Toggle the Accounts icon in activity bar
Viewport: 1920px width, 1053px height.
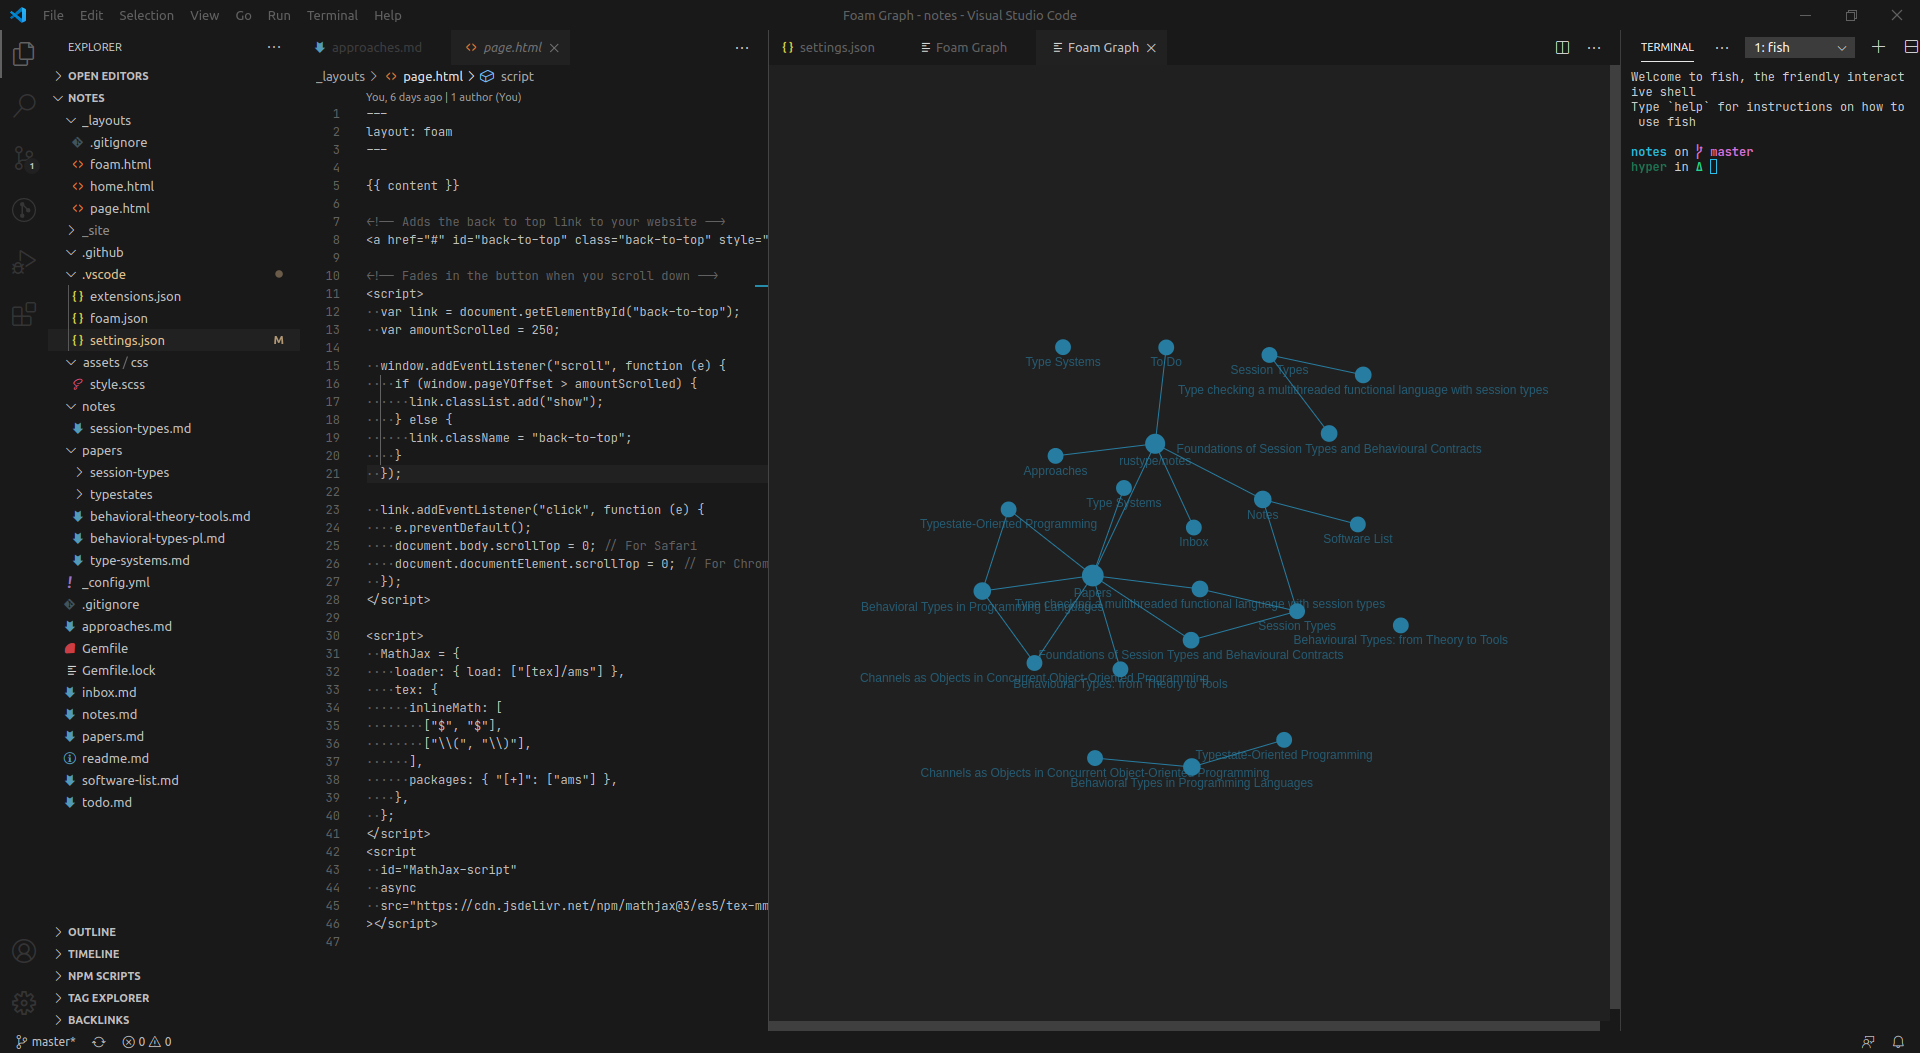(x=24, y=951)
